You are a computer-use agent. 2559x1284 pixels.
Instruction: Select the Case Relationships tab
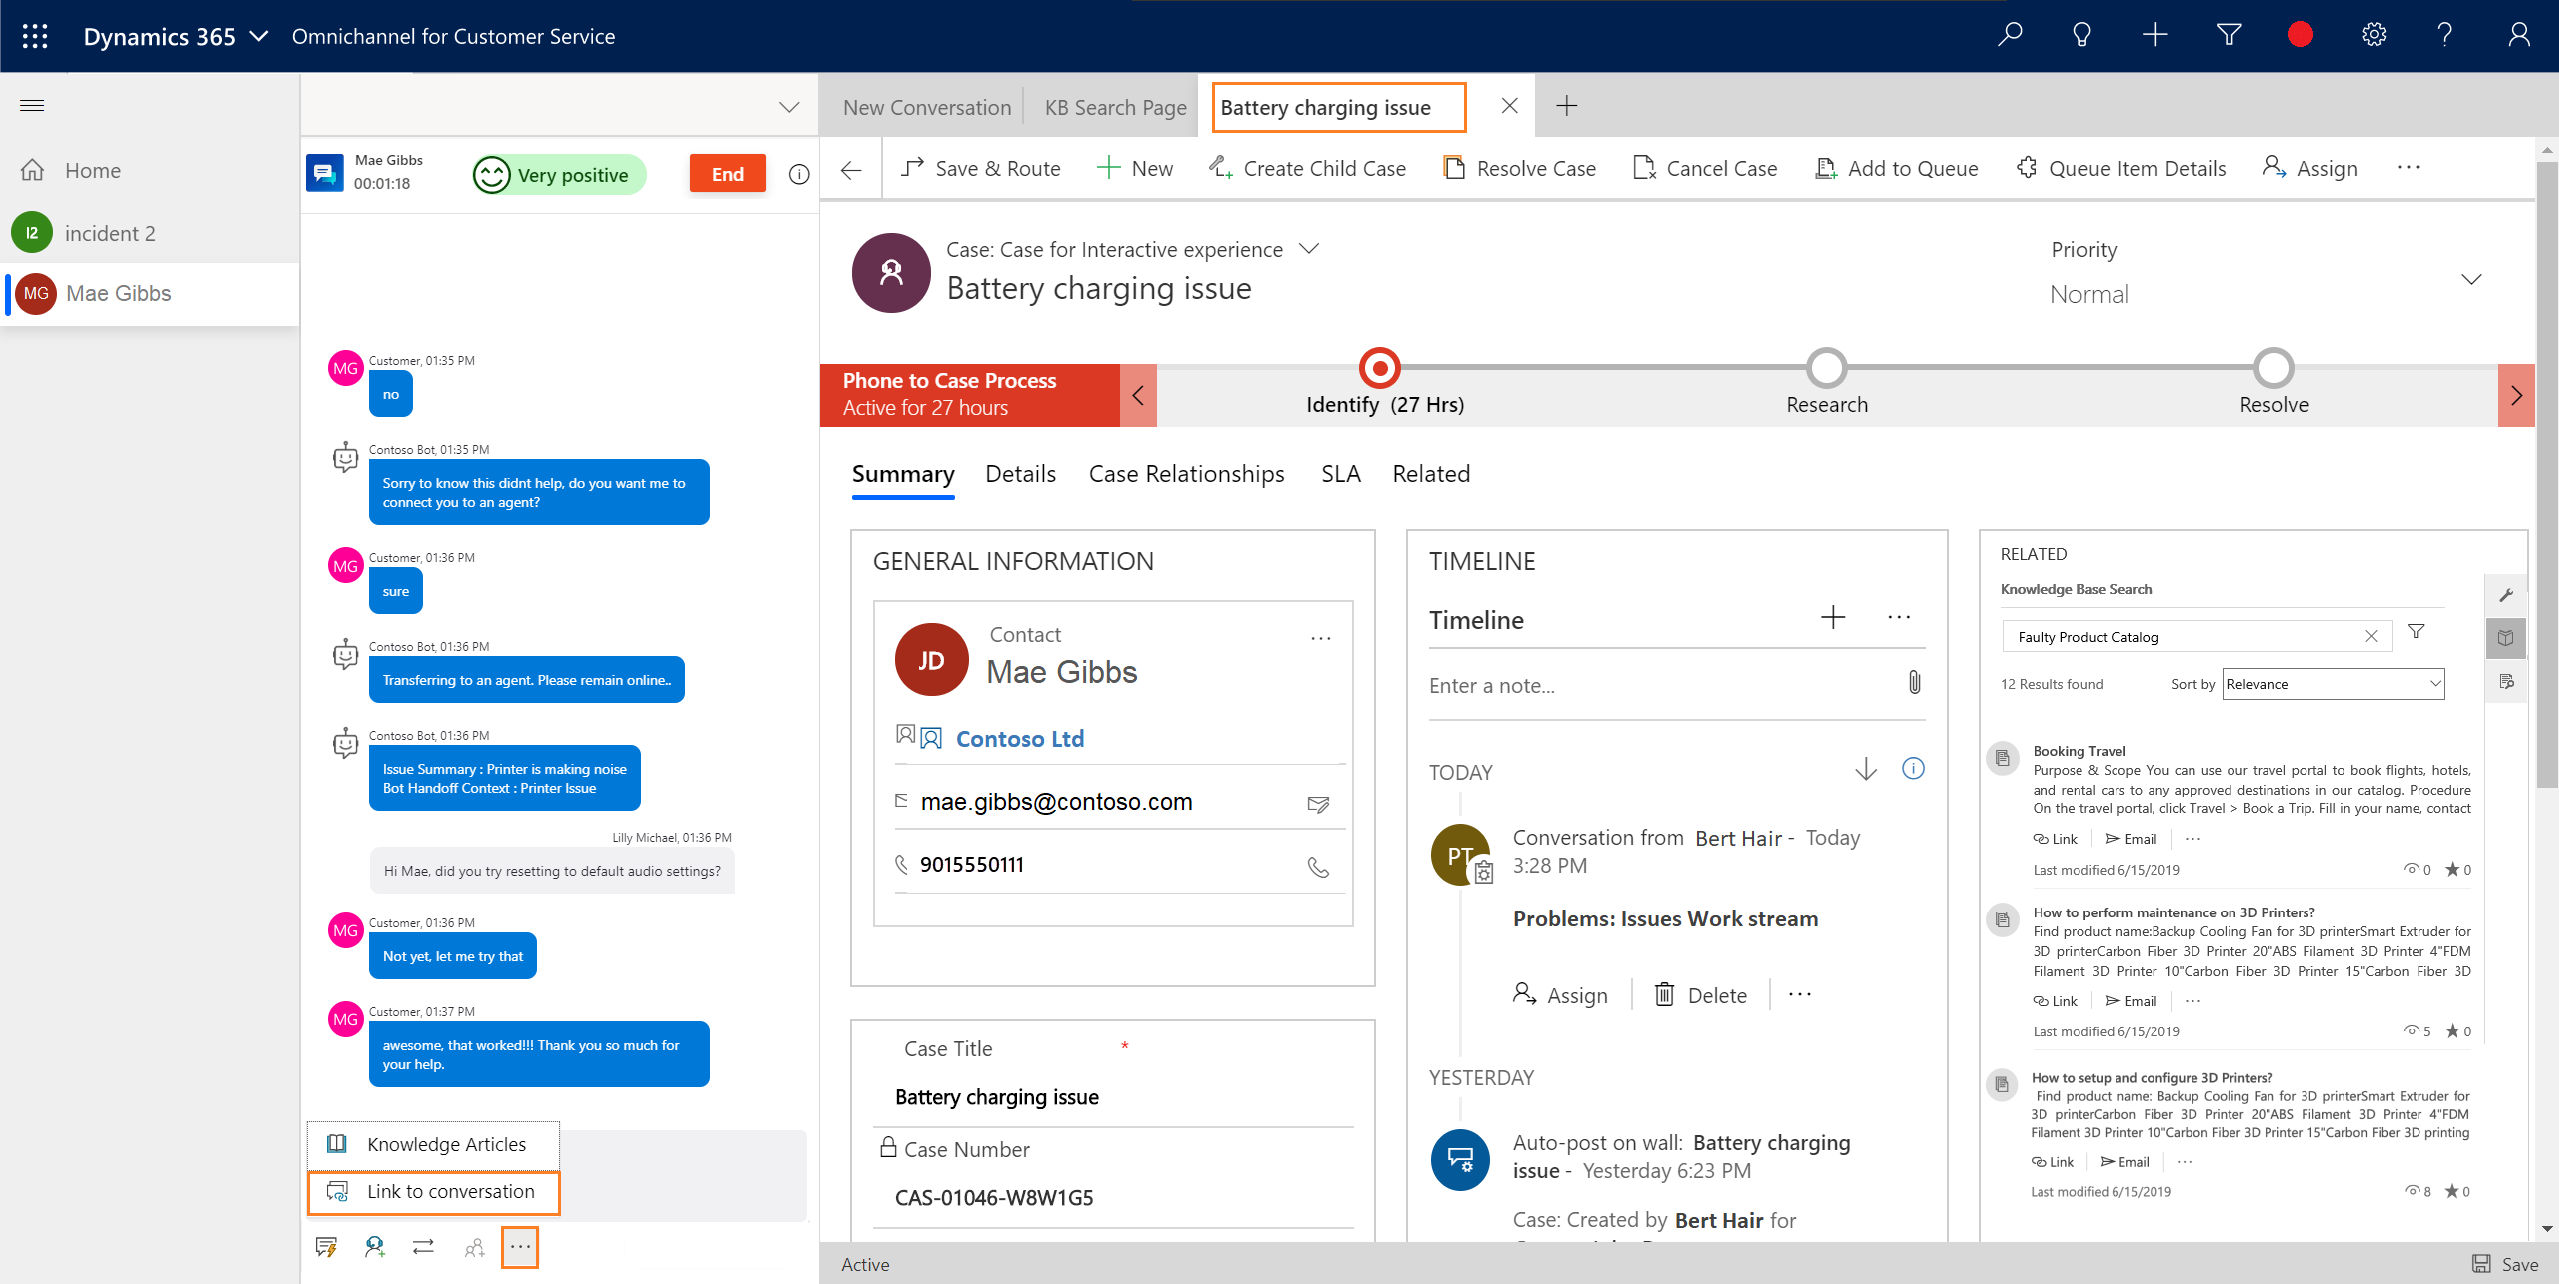(x=1187, y=473)
